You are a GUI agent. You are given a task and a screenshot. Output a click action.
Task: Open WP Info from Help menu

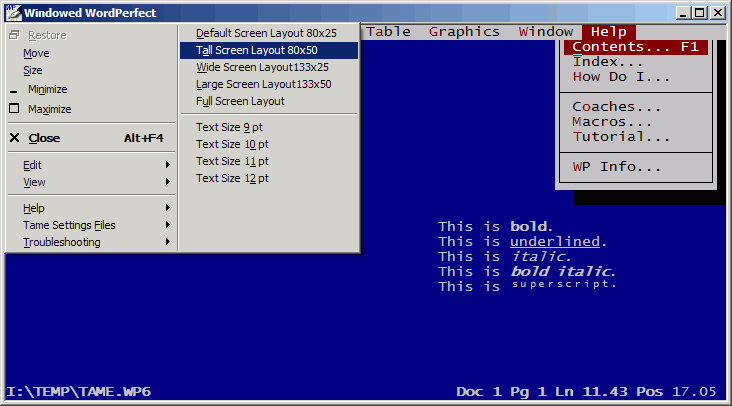pyautogui.click(x=616, y=166)
